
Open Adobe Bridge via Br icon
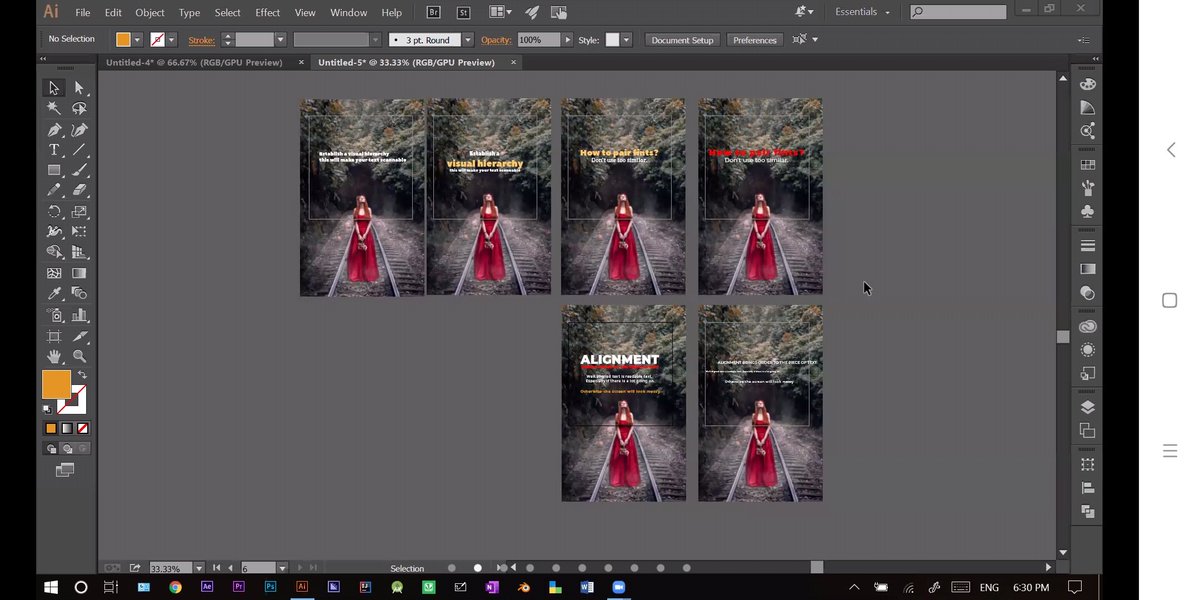(x=433, y=12)
